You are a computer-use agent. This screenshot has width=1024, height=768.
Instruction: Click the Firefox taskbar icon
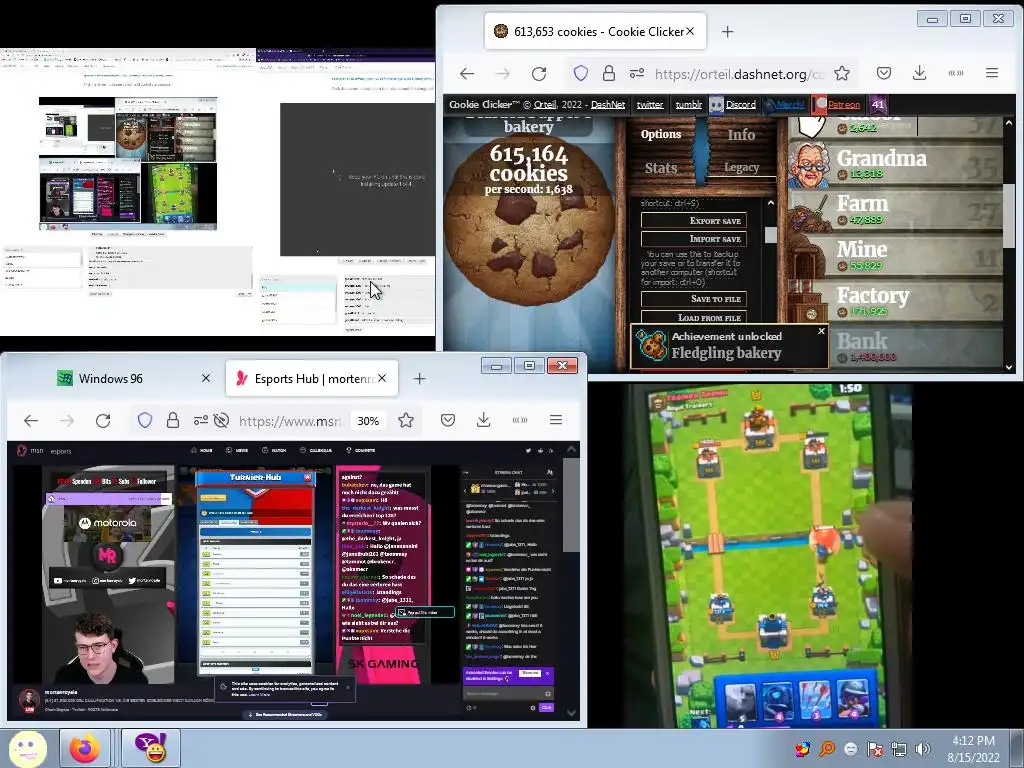85,748
